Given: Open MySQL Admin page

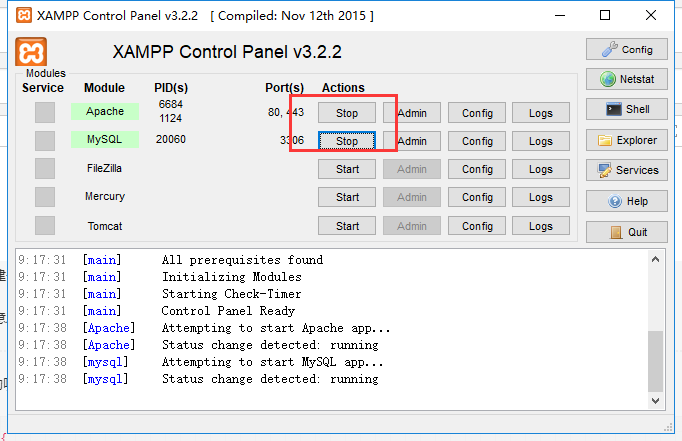Looking at the screenshot, I should [x=412, y=141].
